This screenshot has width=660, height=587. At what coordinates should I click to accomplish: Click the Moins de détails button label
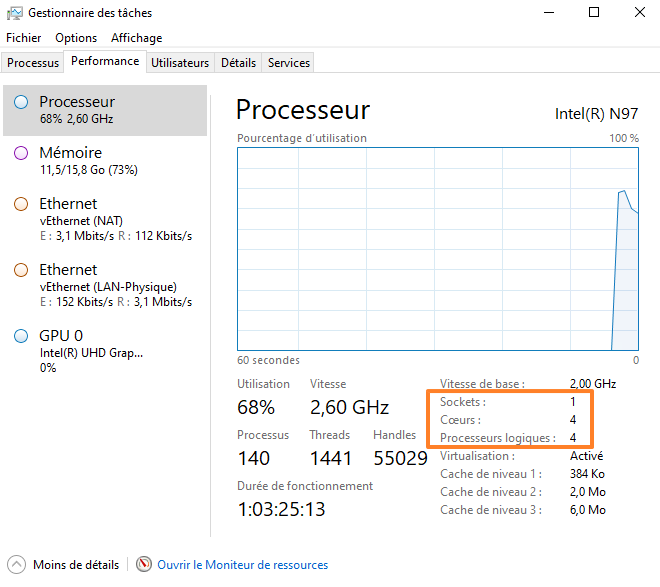75,565
